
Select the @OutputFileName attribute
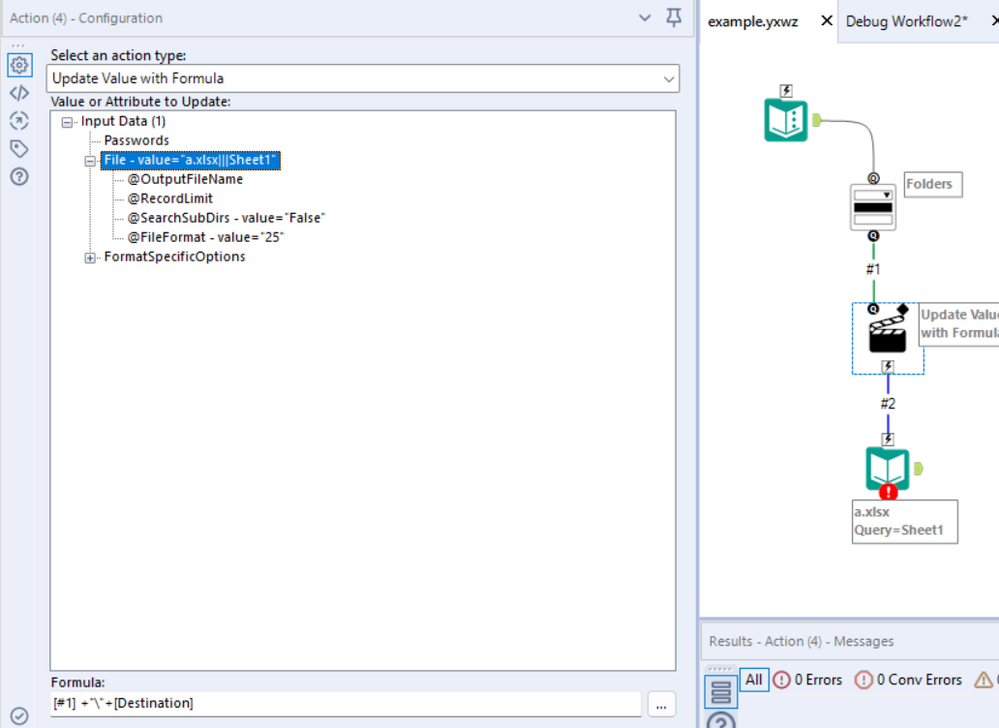coord(185,179)
